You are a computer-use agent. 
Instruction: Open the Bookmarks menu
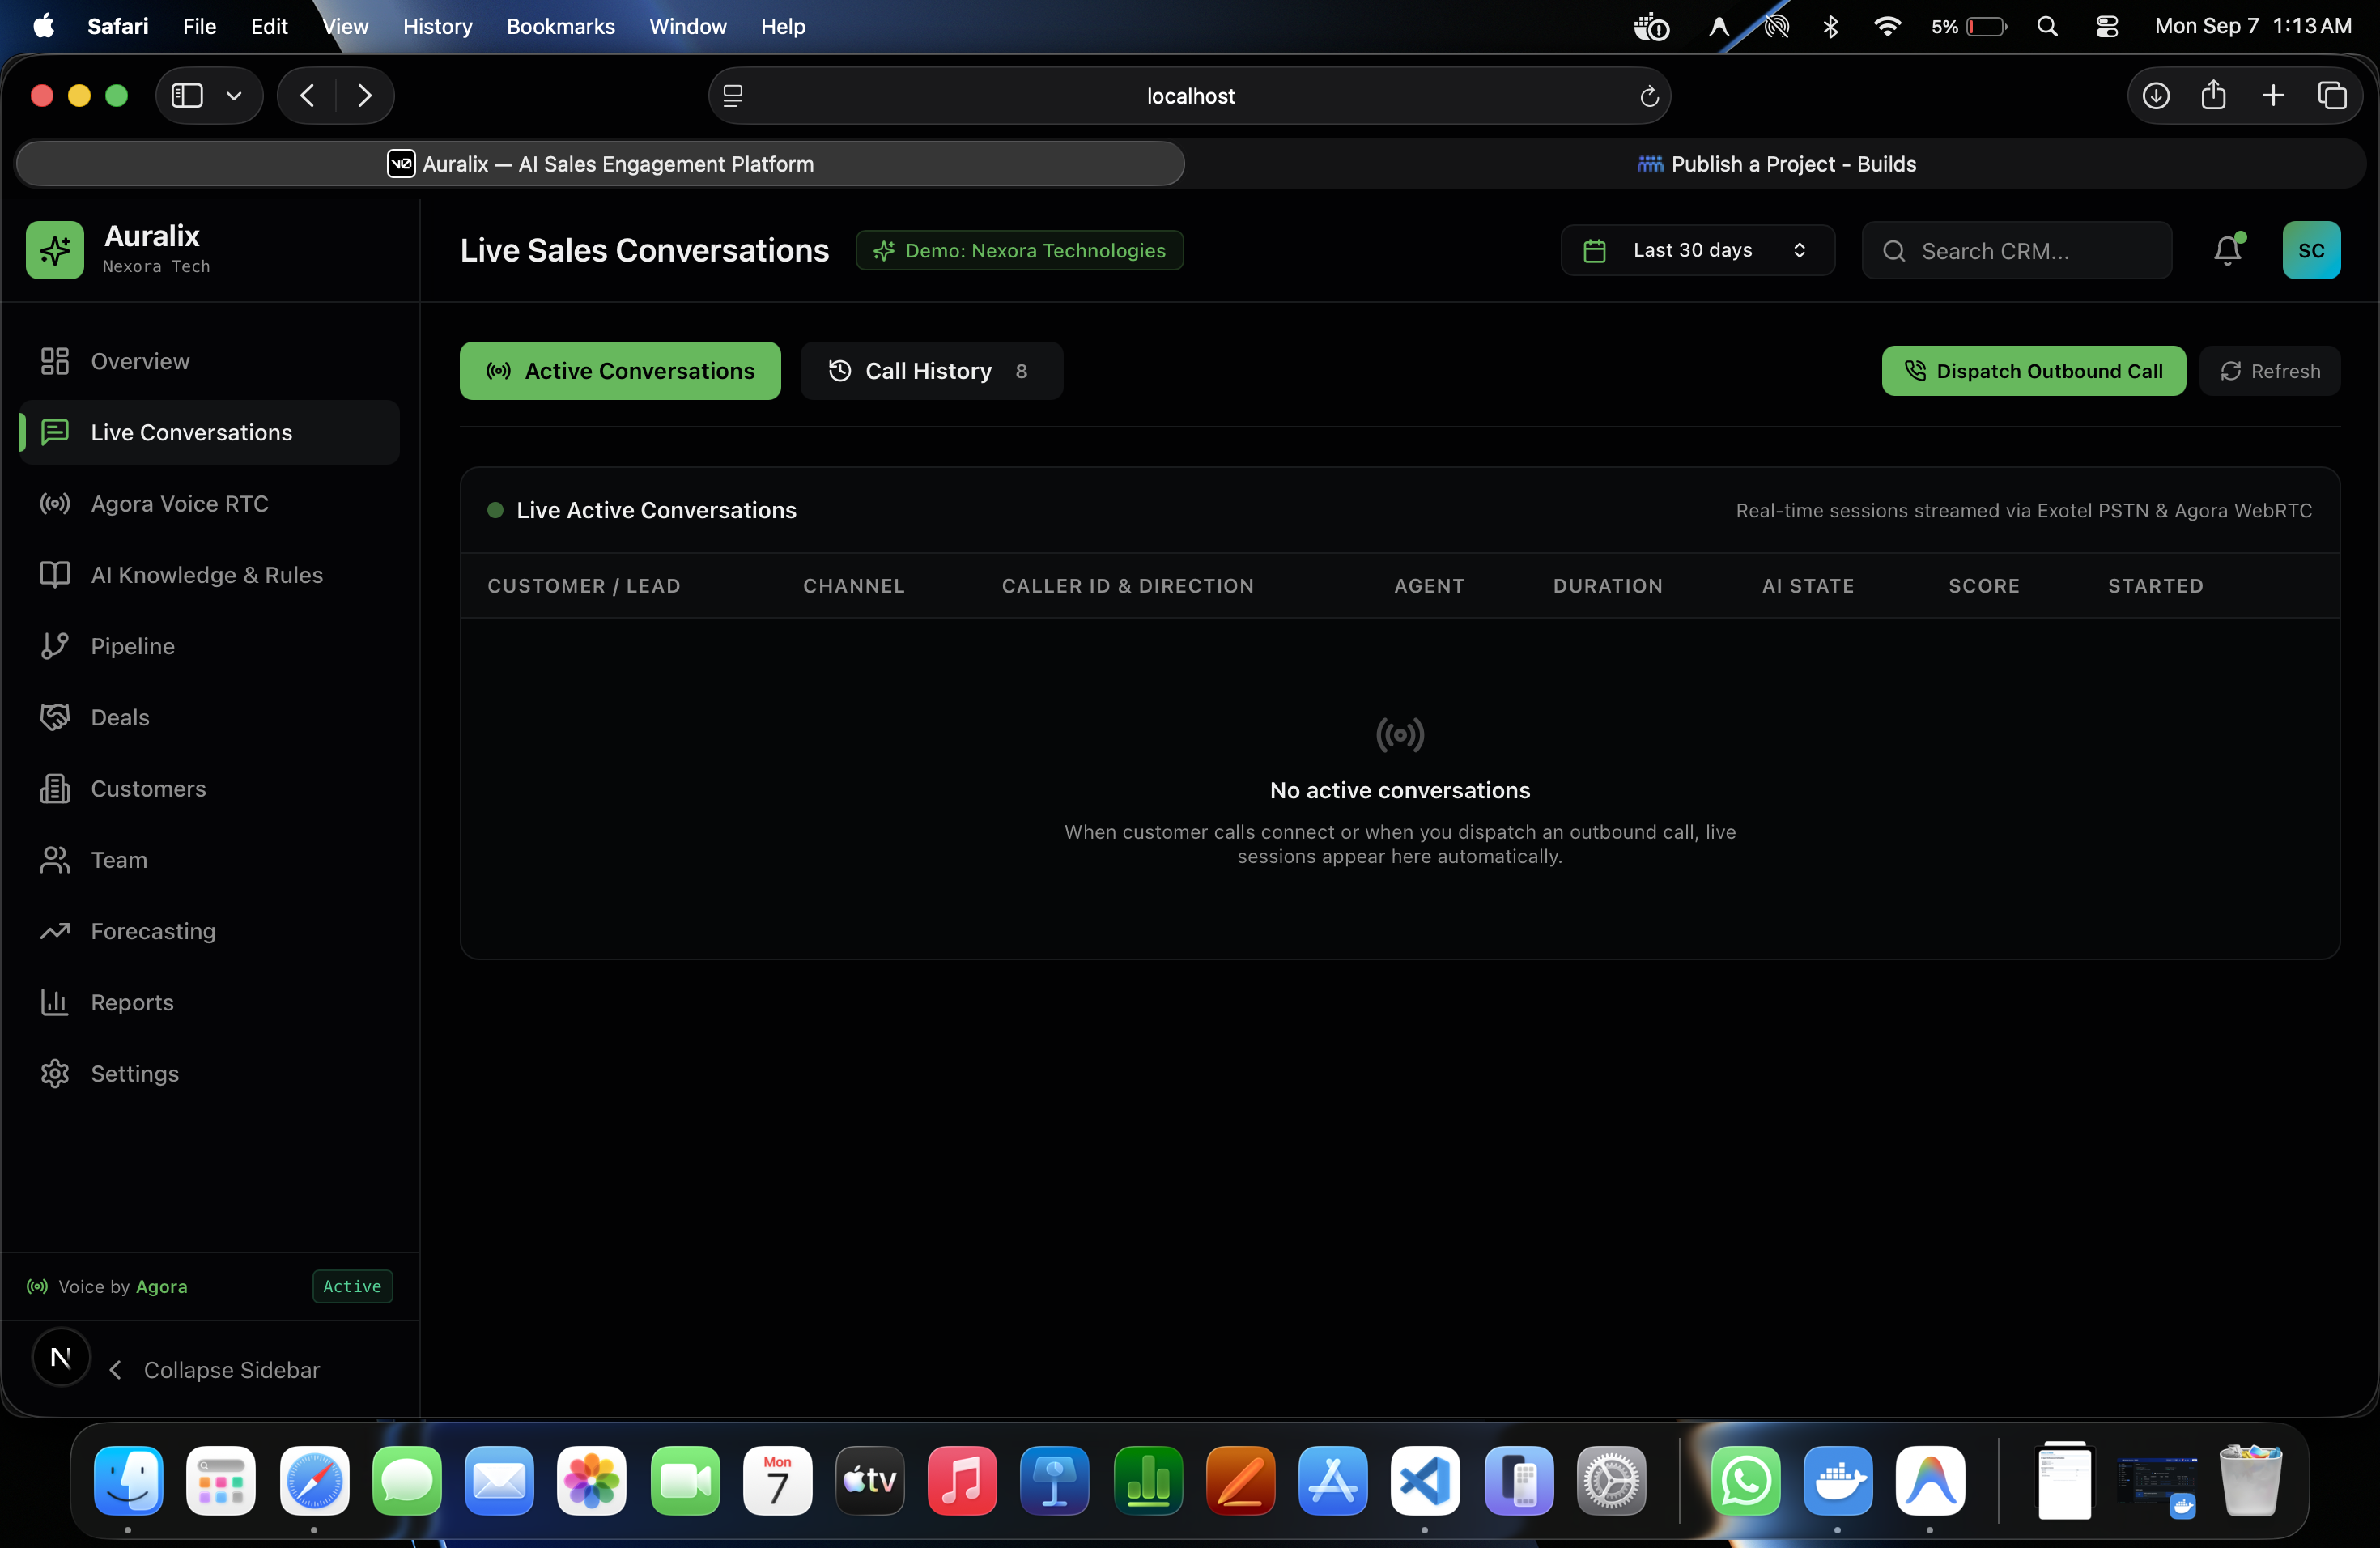tap(560, 26)
